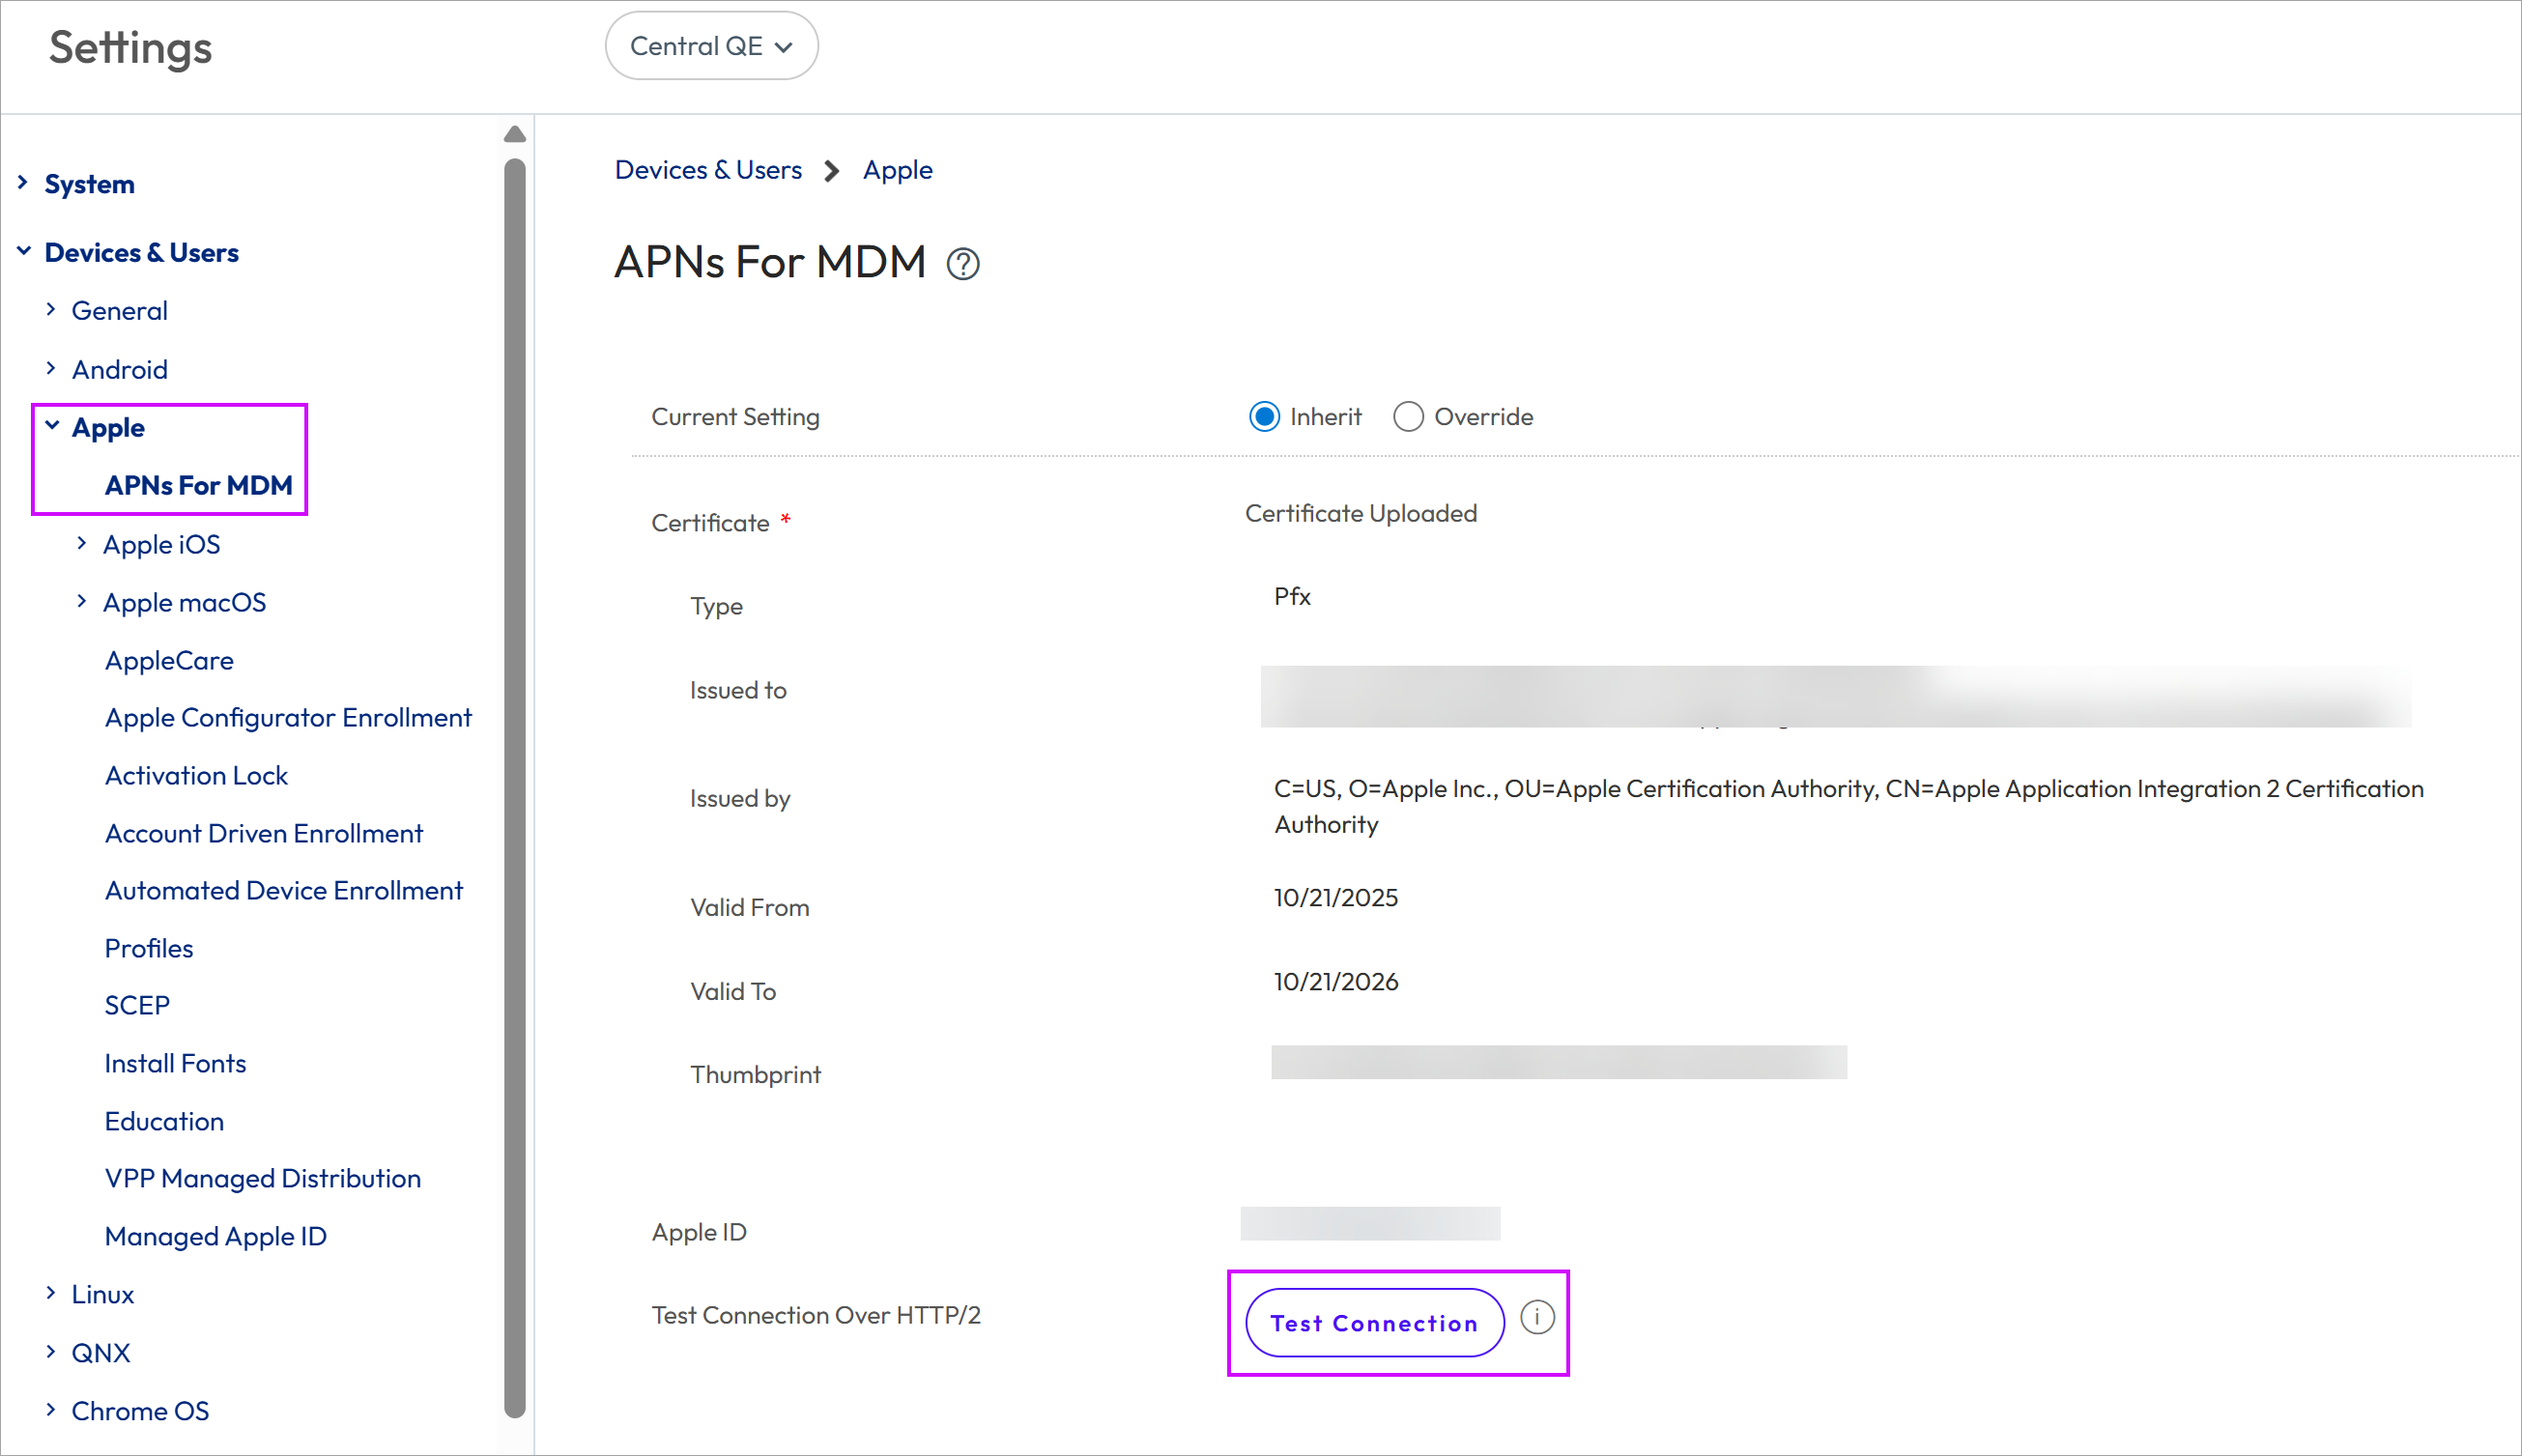Expand the Chrome OS node

50,1409
